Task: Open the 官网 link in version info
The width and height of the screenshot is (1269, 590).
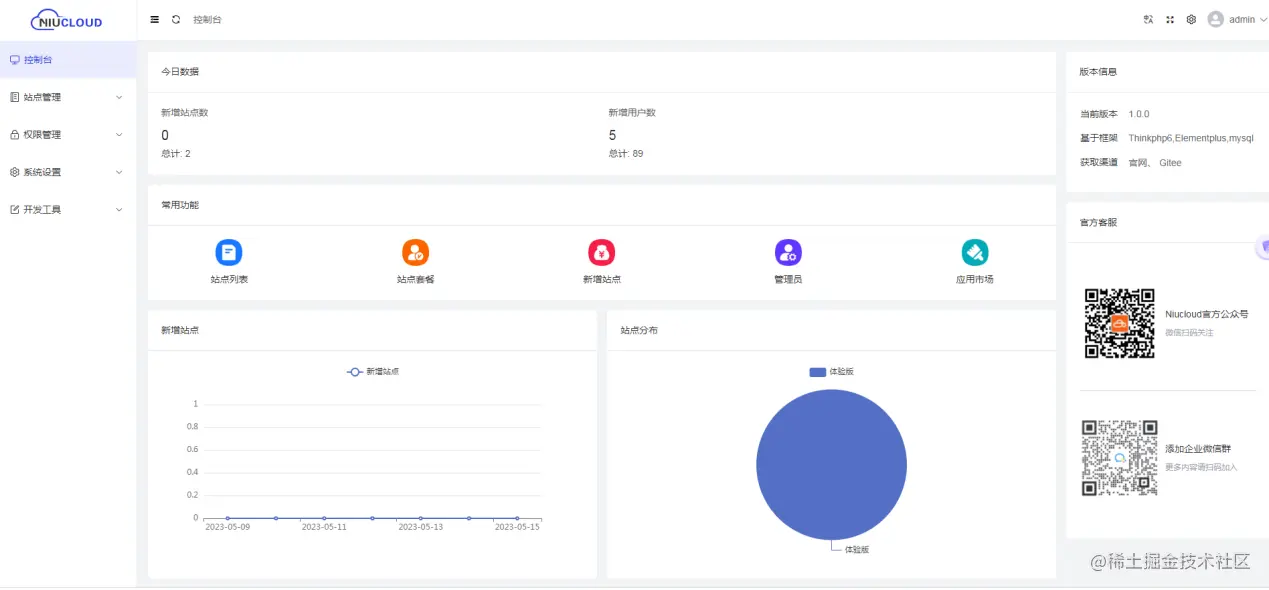Action: [1138, 162]
